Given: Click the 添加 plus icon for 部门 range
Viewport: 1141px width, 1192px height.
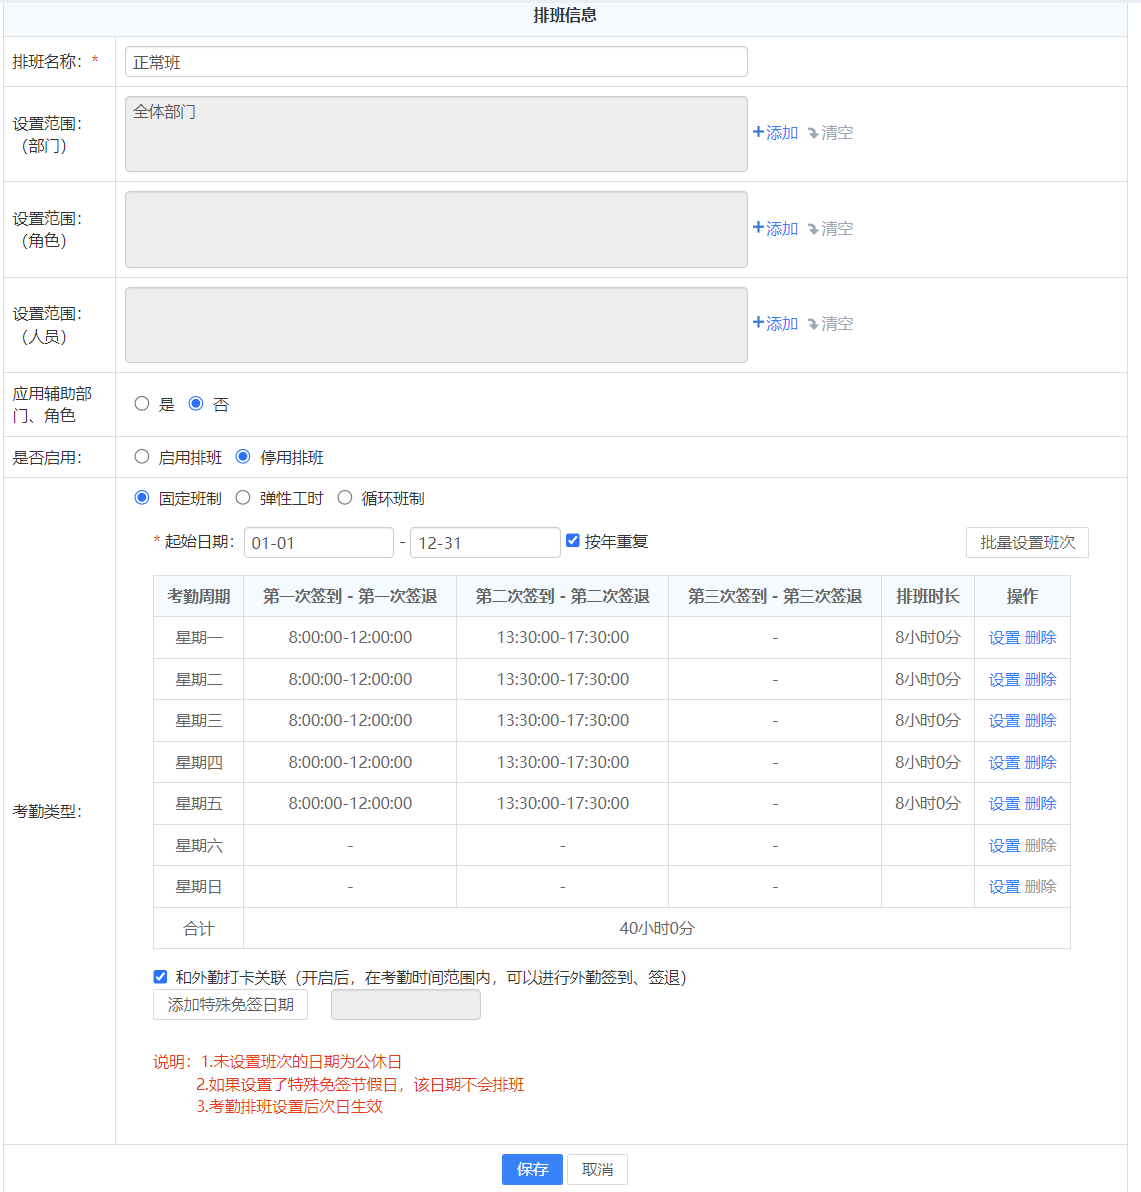Looking at the screenshot, I should pyautogui.click(x=759, y=132).
